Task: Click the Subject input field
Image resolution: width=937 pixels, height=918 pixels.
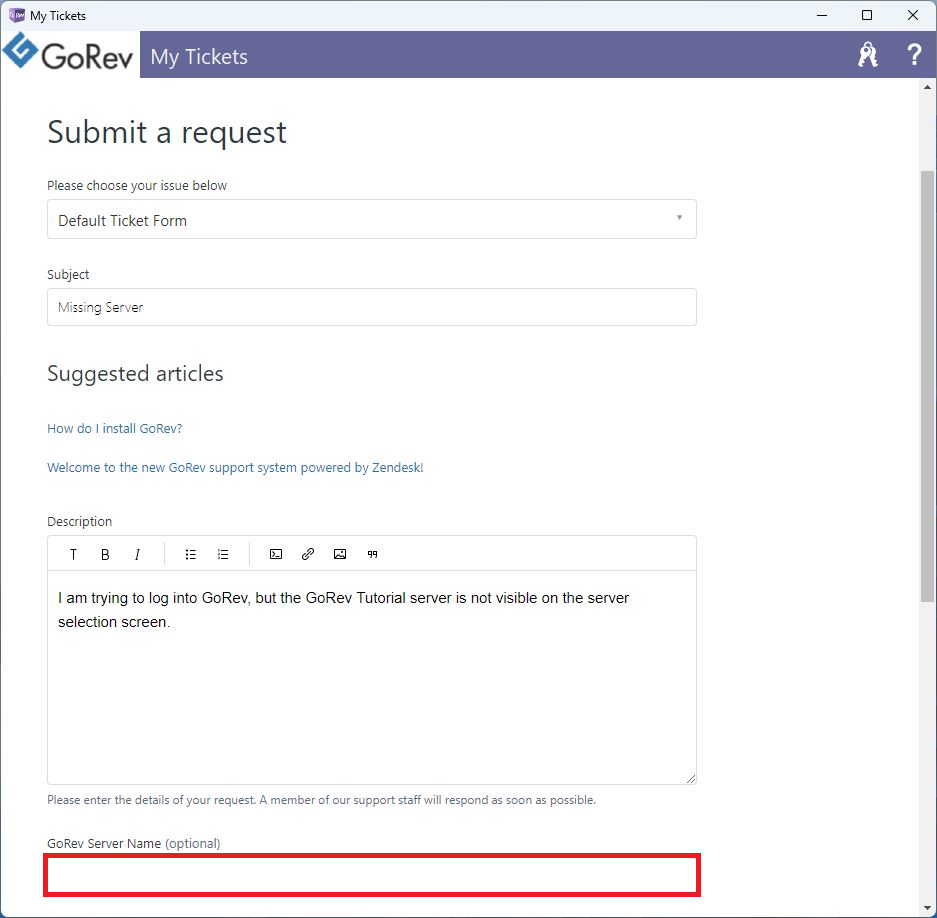Action: click(x=372, y=307)
